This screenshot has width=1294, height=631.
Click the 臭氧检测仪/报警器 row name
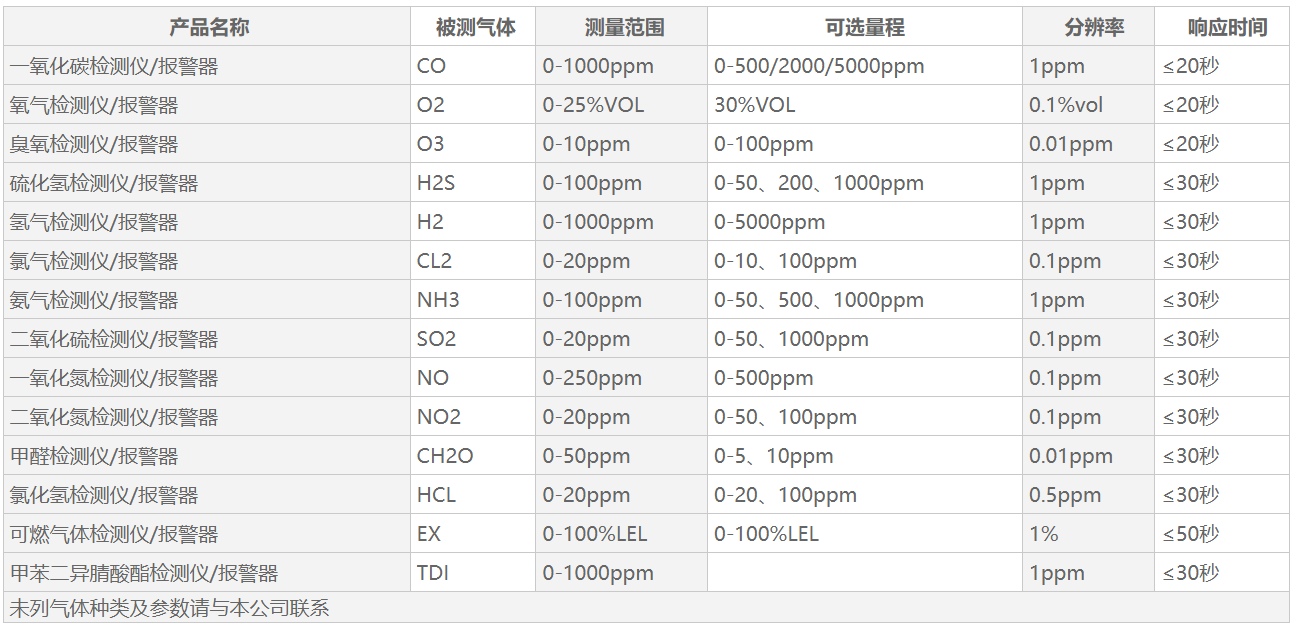94,144
